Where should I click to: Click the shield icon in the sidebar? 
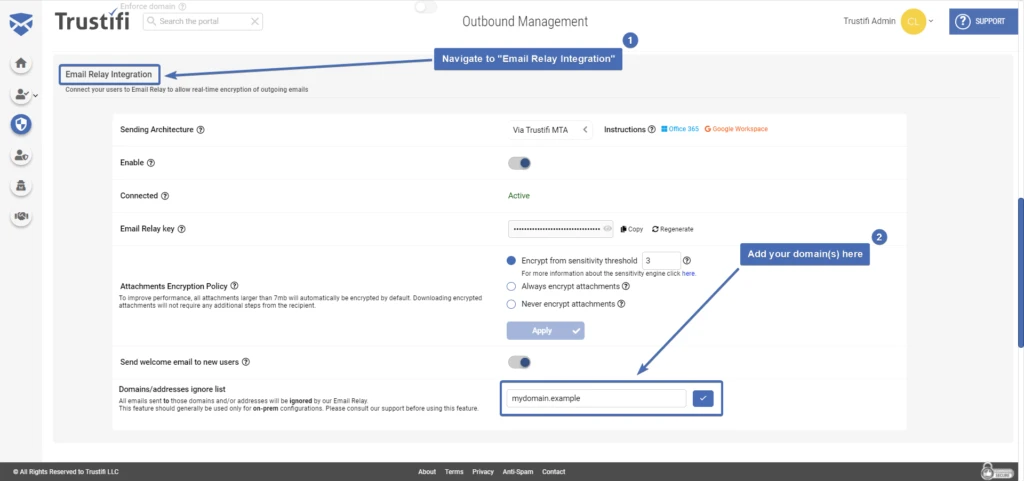(x=20, y=124)
